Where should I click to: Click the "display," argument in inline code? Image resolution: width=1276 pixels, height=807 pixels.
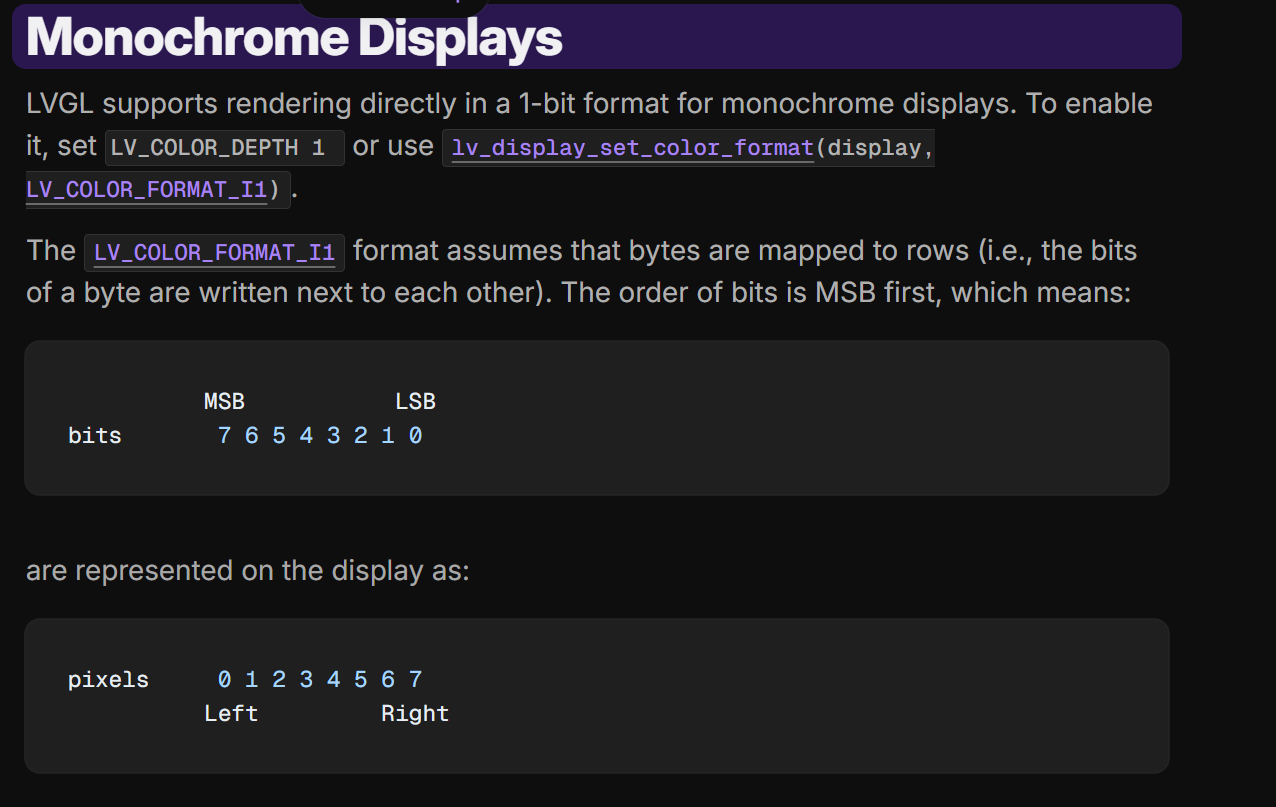(874, 148)
